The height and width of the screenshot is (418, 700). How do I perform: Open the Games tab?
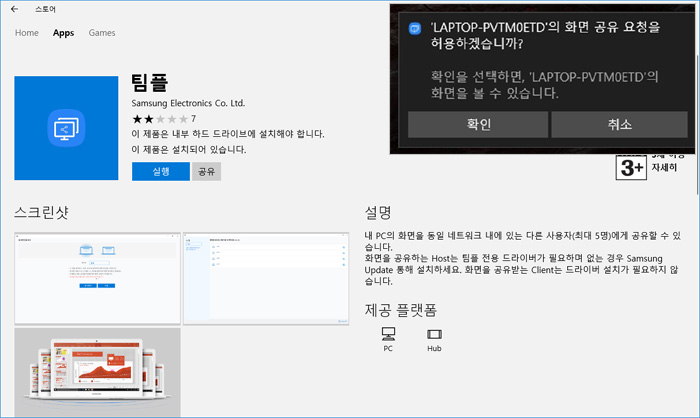tap(102, 33)
